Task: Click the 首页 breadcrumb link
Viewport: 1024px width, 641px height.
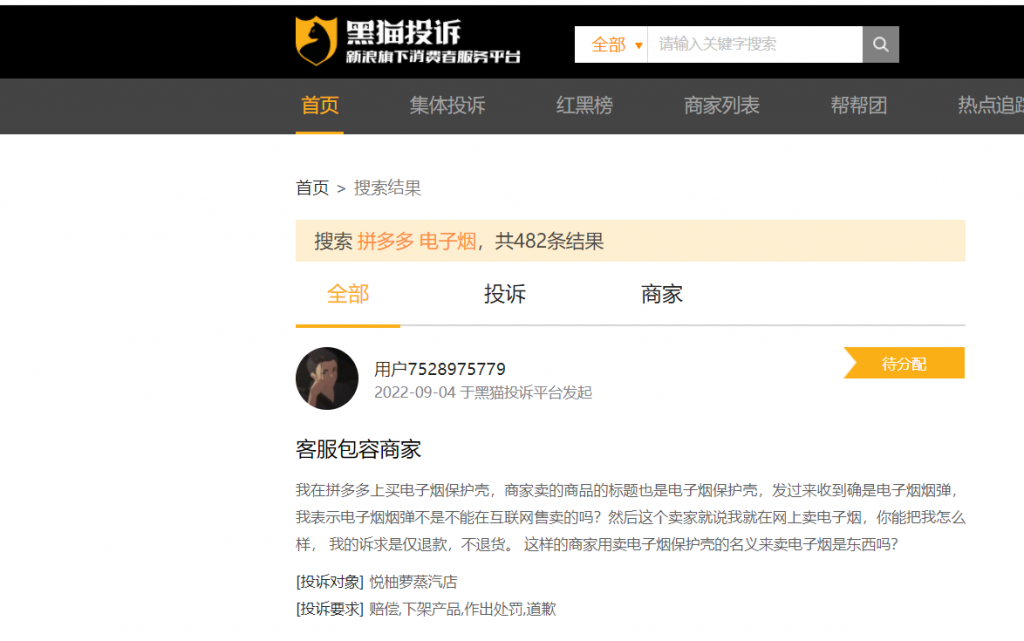Action: [312, 188]
